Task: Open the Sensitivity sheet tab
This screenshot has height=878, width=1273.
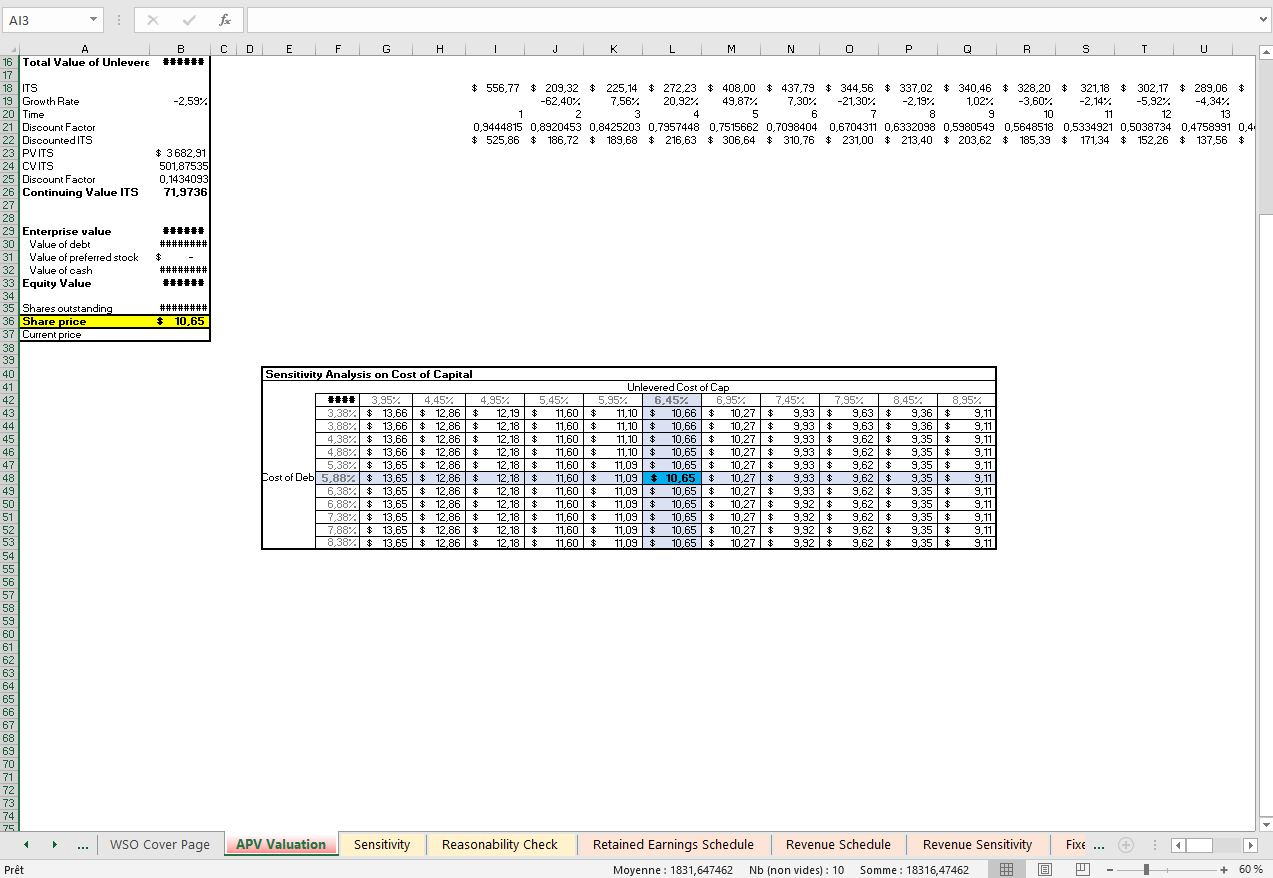Action: click(382, 845)
